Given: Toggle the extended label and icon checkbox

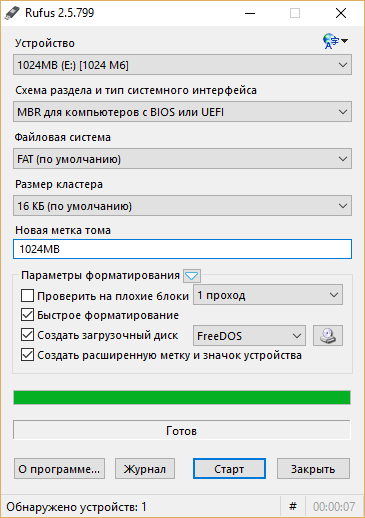Looking at the screenshot, I should coord(27,355).
